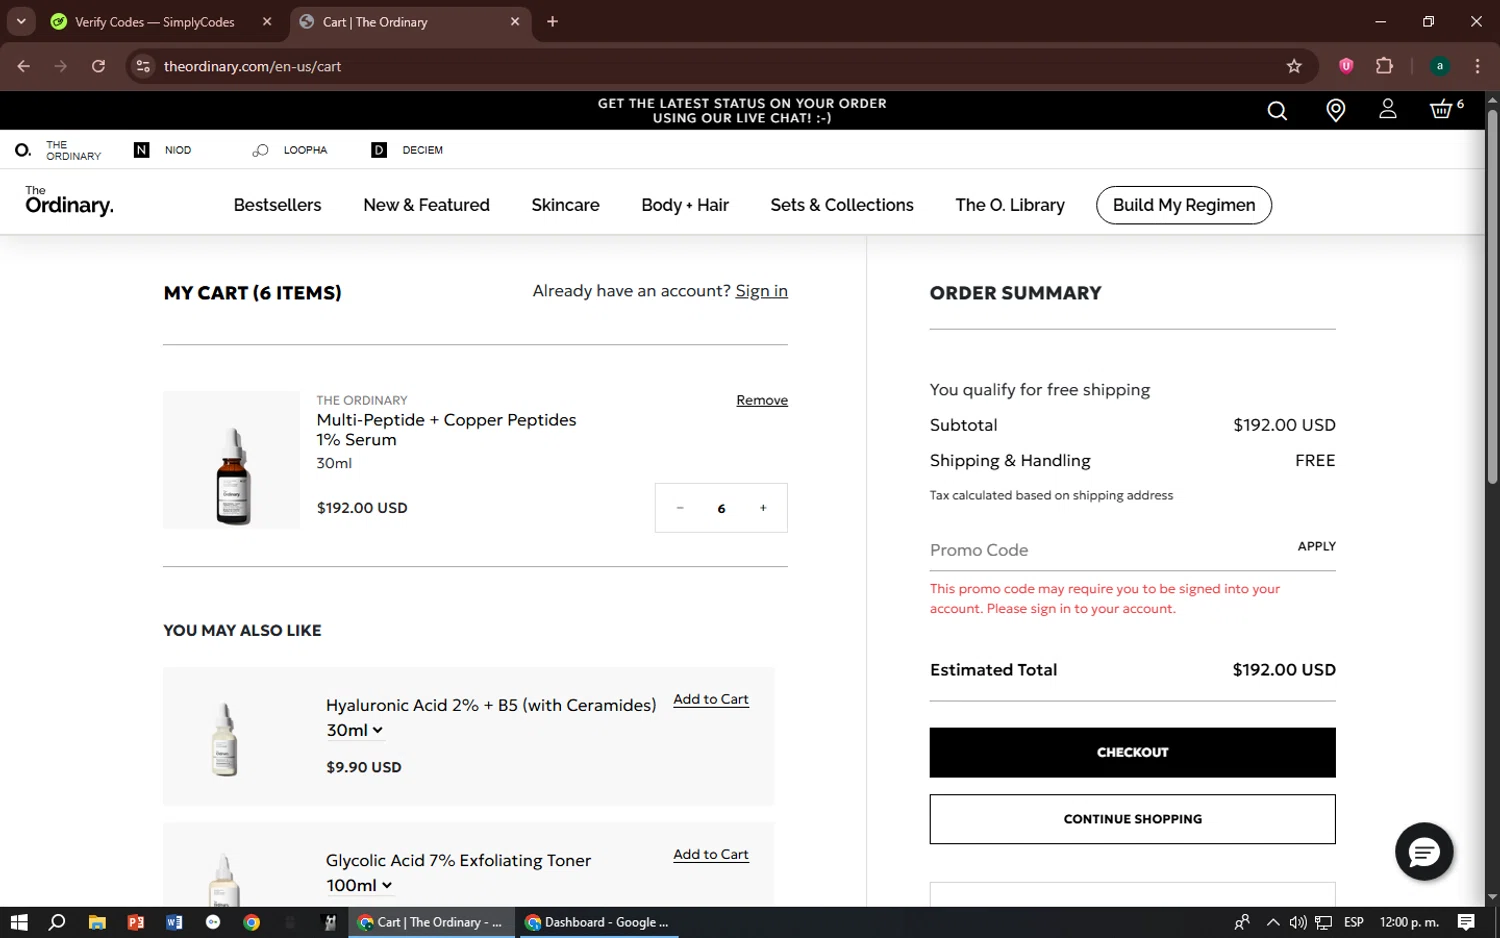The image size is (1500, 938).
Task: Open the site search magnifier icon
Action: (1277, 111)
